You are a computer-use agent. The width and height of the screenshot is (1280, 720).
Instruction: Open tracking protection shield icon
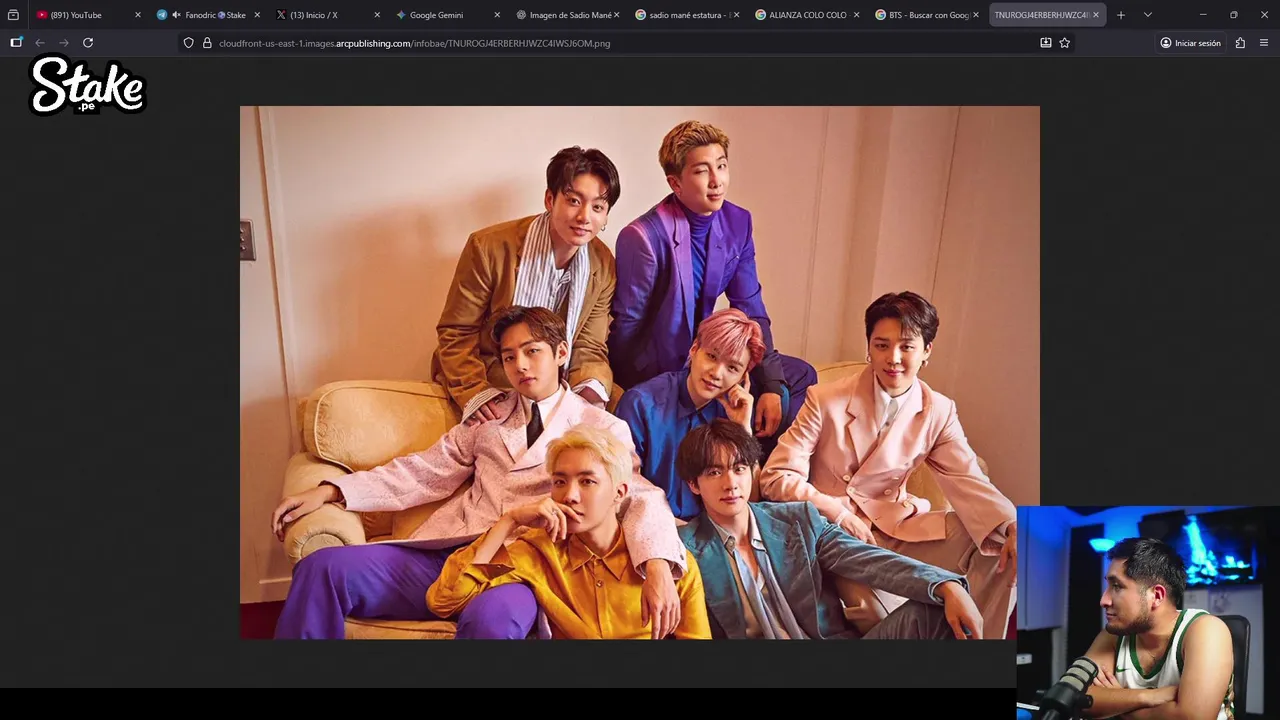coord(188,43)
